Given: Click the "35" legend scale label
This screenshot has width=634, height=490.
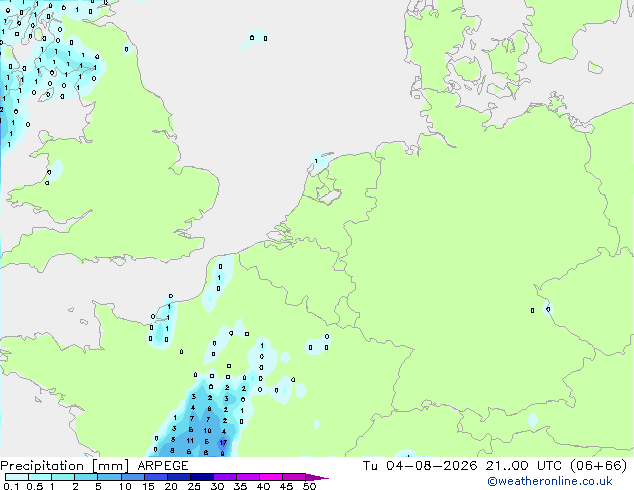Looking at the screenshot, I should [x=240, y=486].
